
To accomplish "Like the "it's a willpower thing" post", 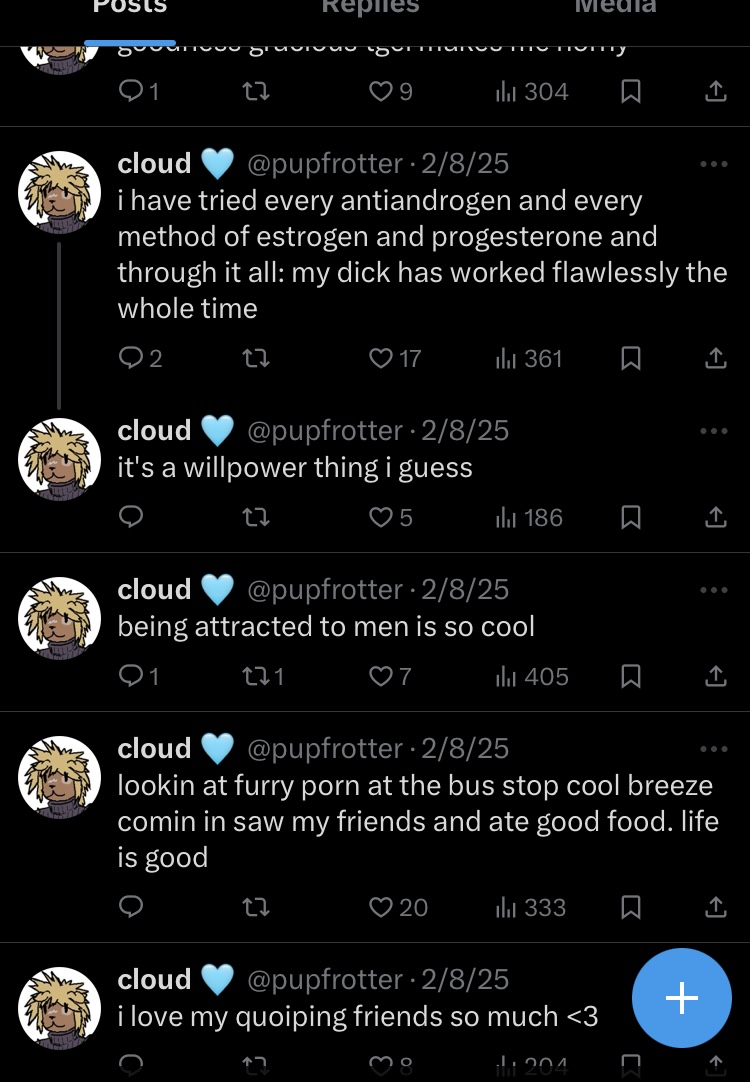I will point(380,518).
